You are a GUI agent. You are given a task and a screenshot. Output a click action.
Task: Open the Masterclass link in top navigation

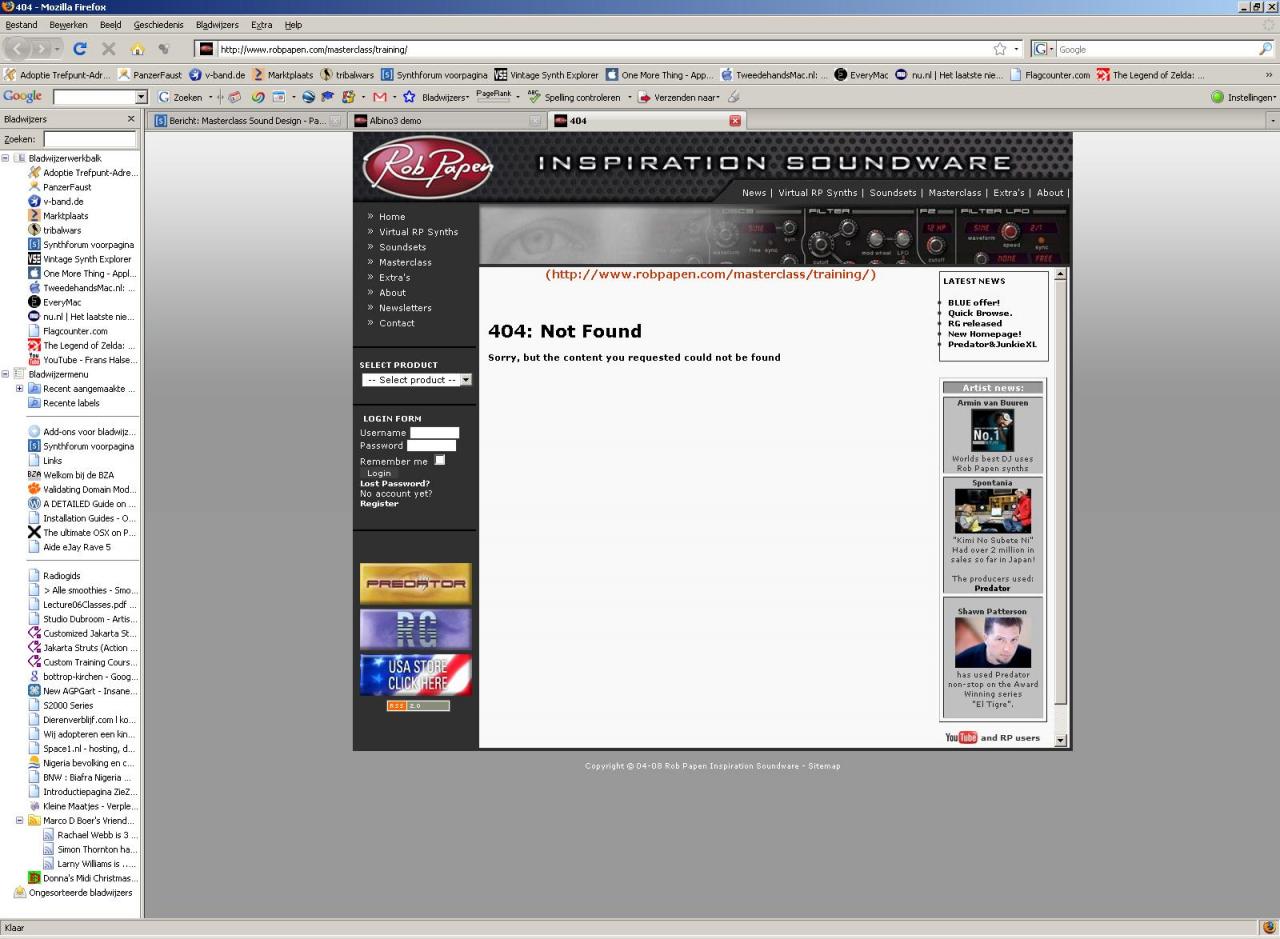[955, 193]
